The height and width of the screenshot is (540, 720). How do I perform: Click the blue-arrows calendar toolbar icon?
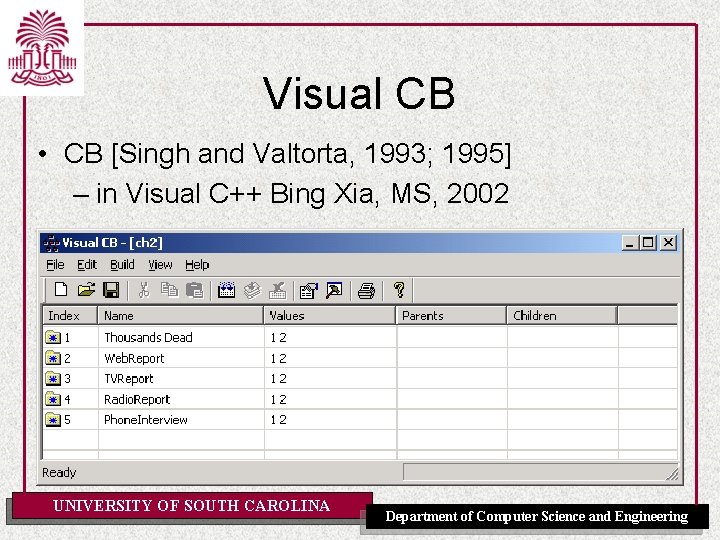pos(226,290)
